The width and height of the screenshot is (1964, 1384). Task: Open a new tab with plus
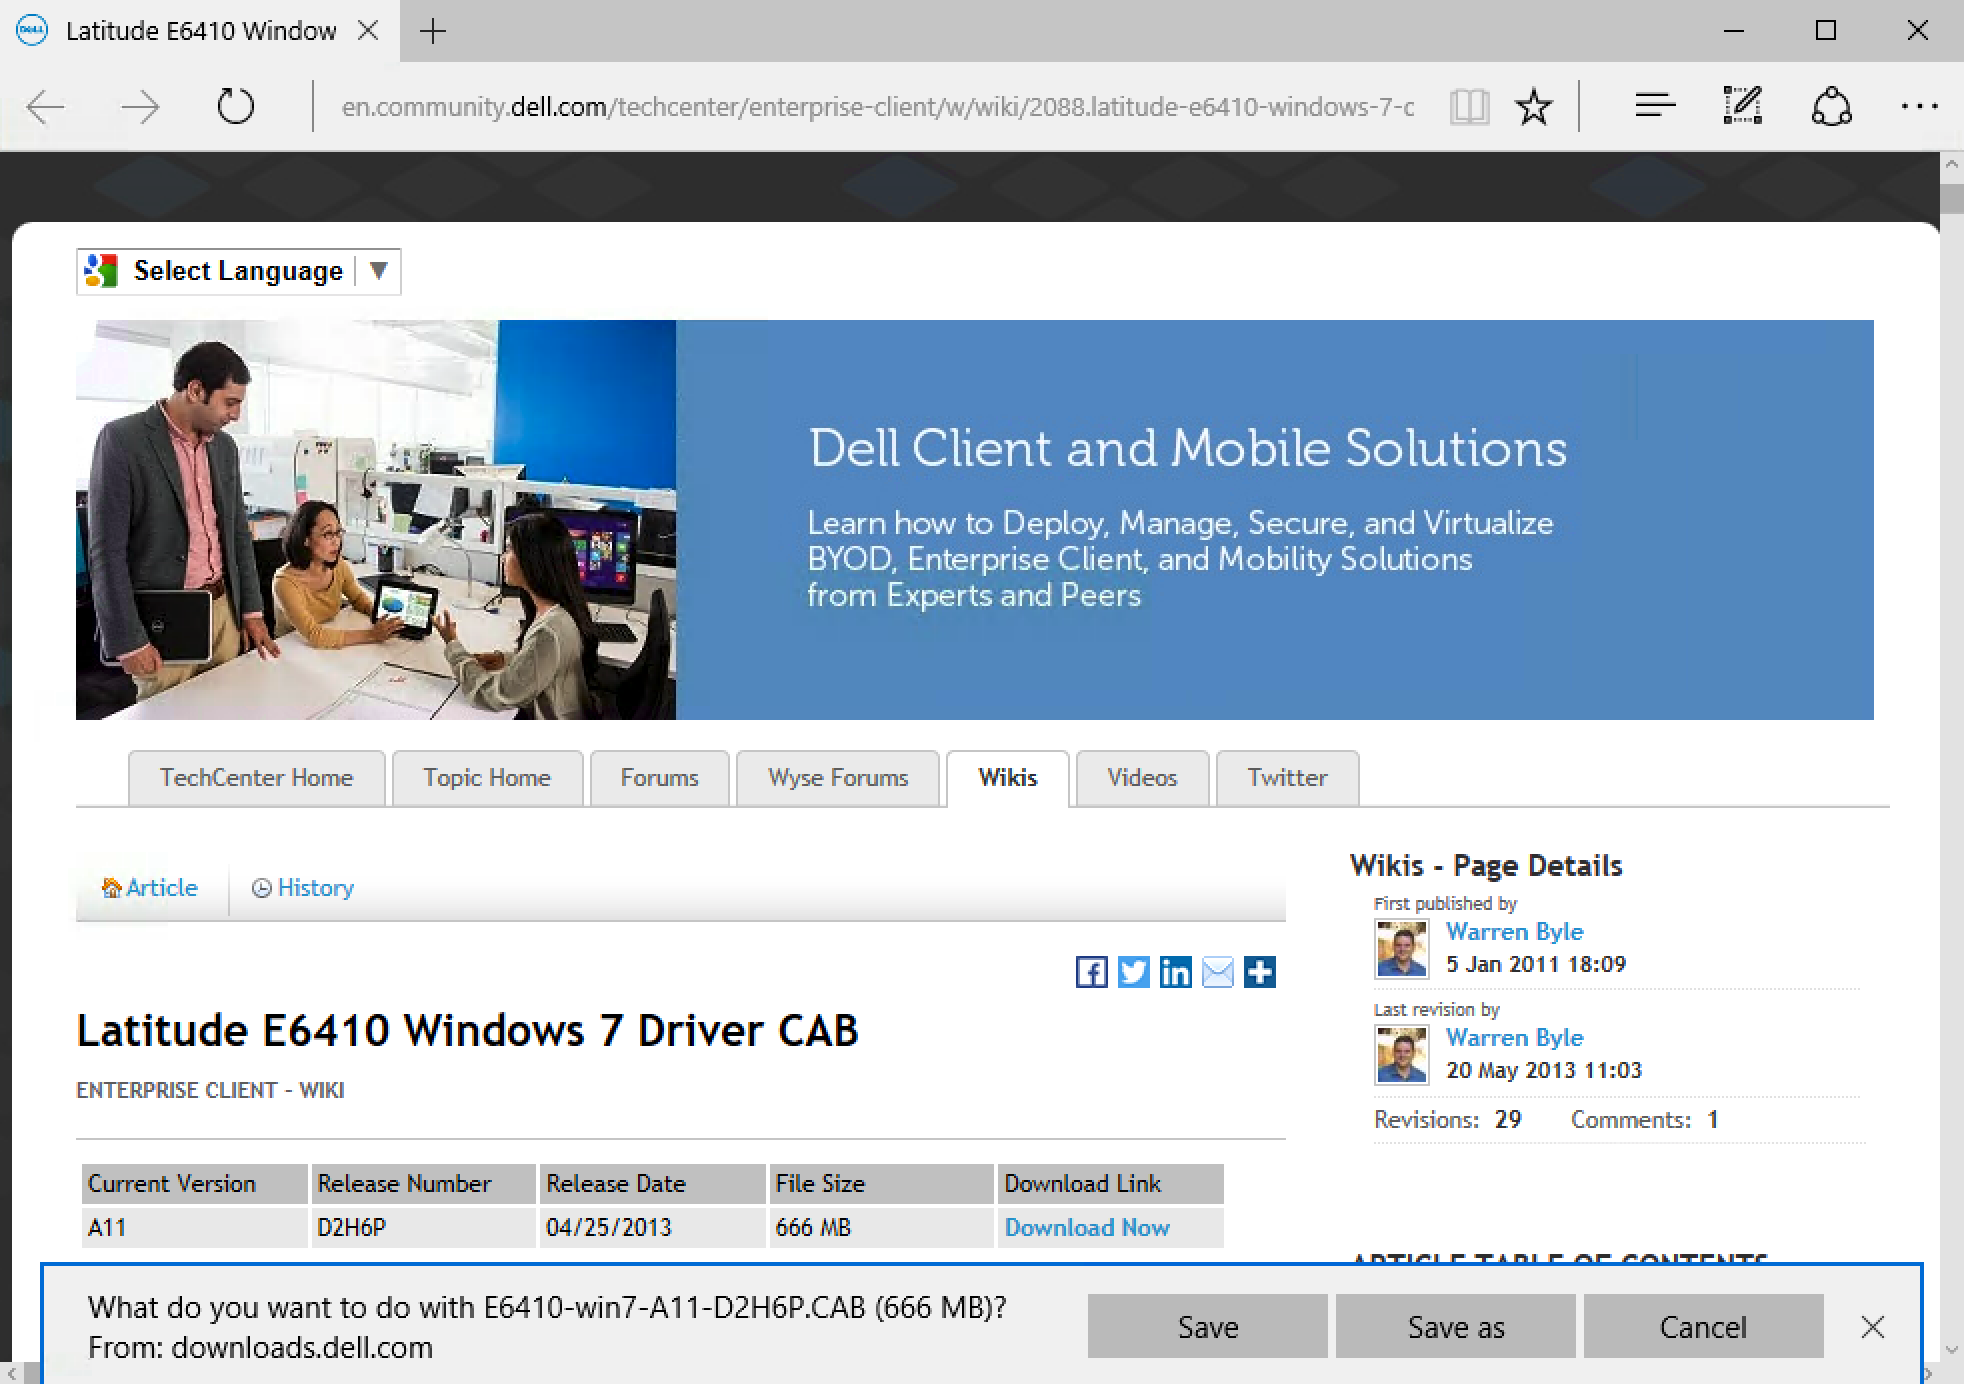tap(433, 31)
